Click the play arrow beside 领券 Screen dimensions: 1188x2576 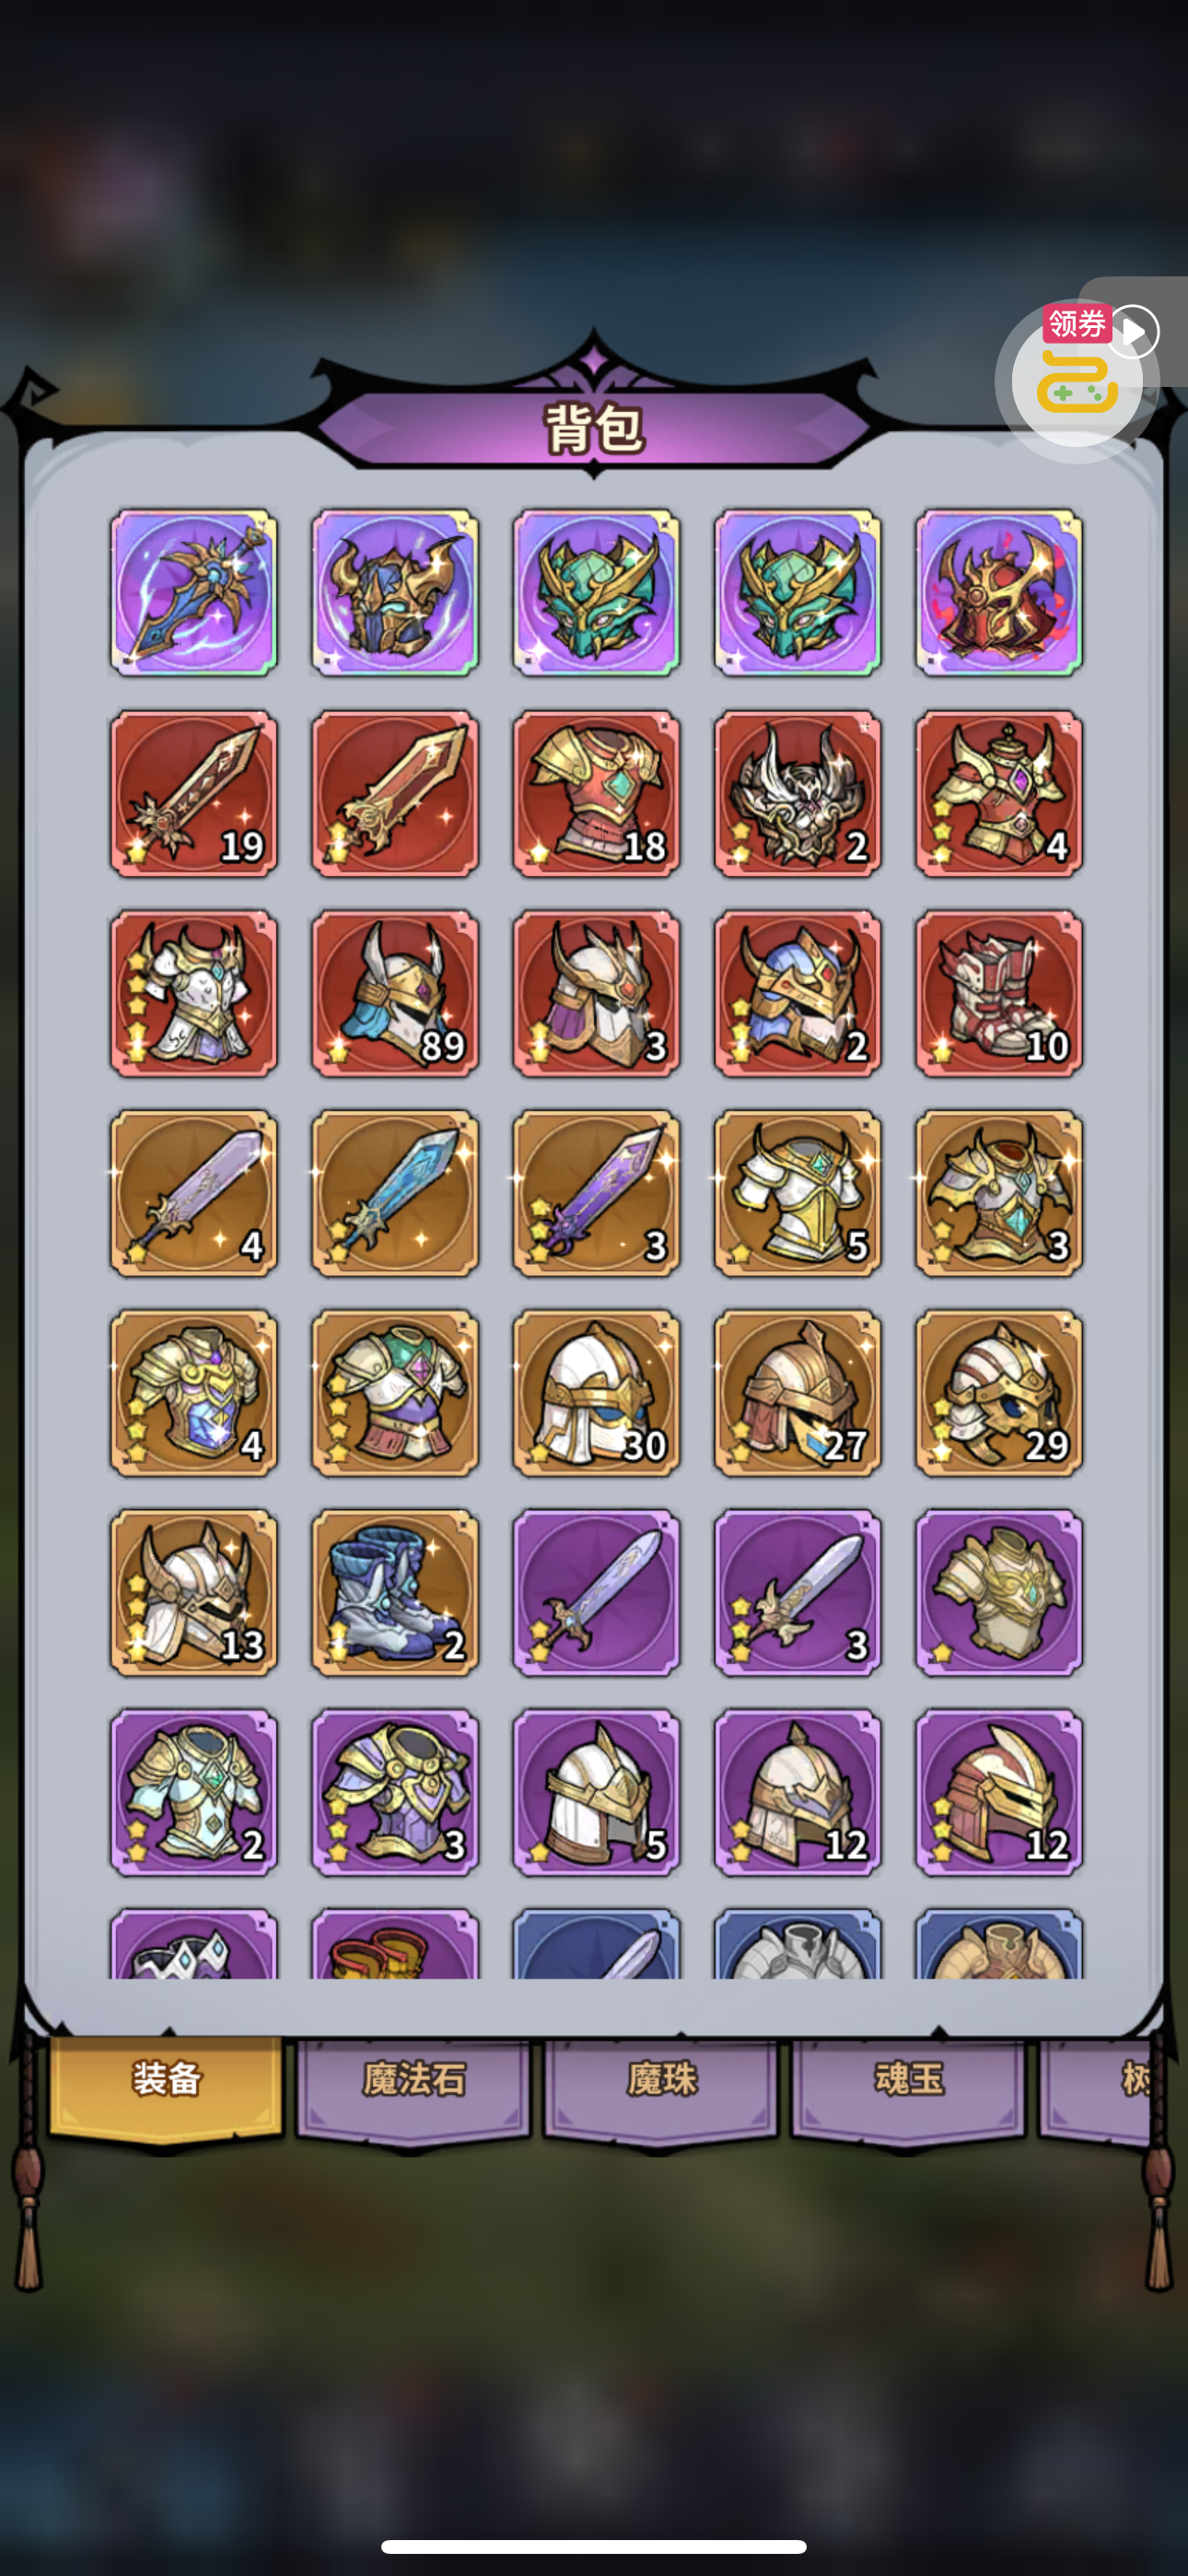click(x=1134, y=332)
